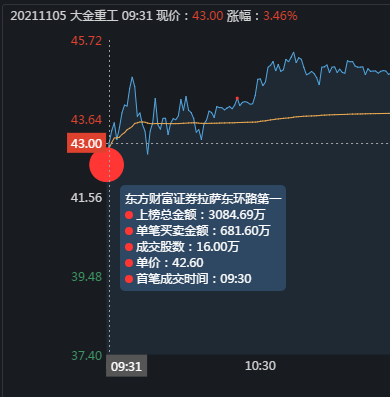The width and height of the screenshot is (390, 397).
Task: Click the 37.40 bottom price axis label
Action: (x=86, y=355)
